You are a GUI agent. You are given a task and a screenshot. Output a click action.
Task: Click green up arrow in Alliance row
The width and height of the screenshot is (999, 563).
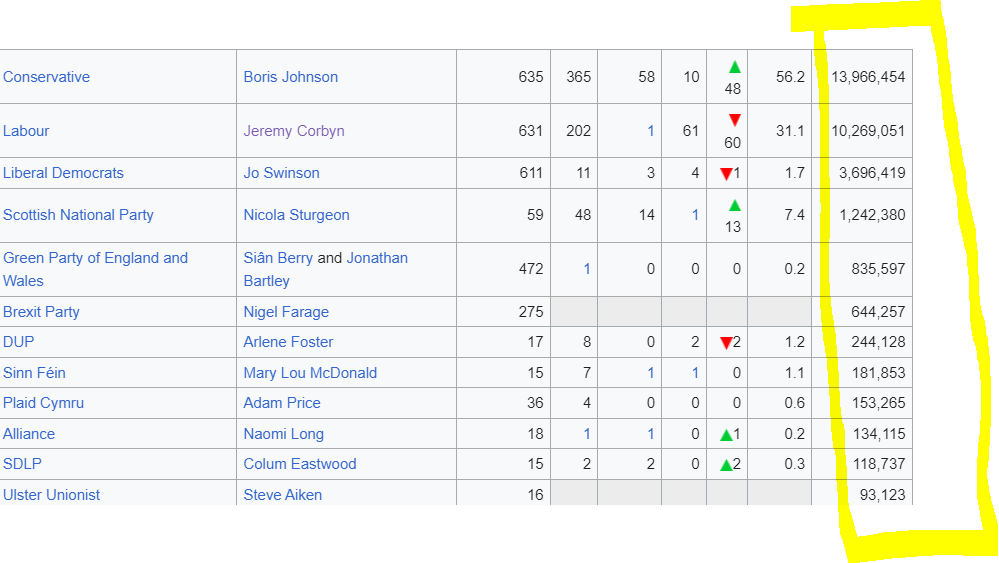726,435
